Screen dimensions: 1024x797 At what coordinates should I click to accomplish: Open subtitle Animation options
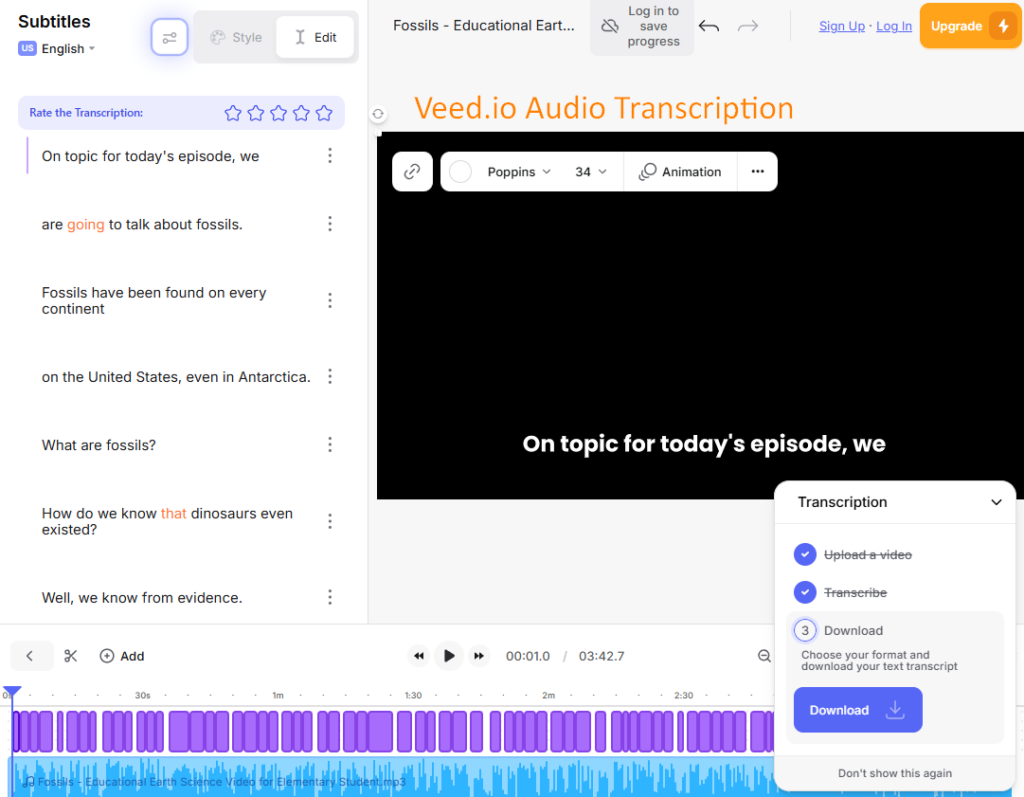point(680,172)
